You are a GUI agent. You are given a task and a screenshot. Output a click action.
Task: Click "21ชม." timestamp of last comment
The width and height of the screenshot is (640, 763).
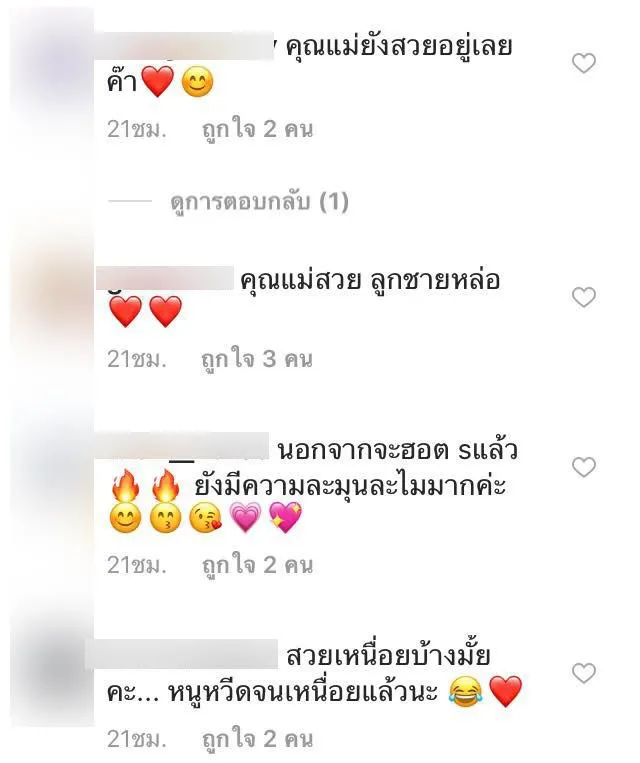point(137,739)
